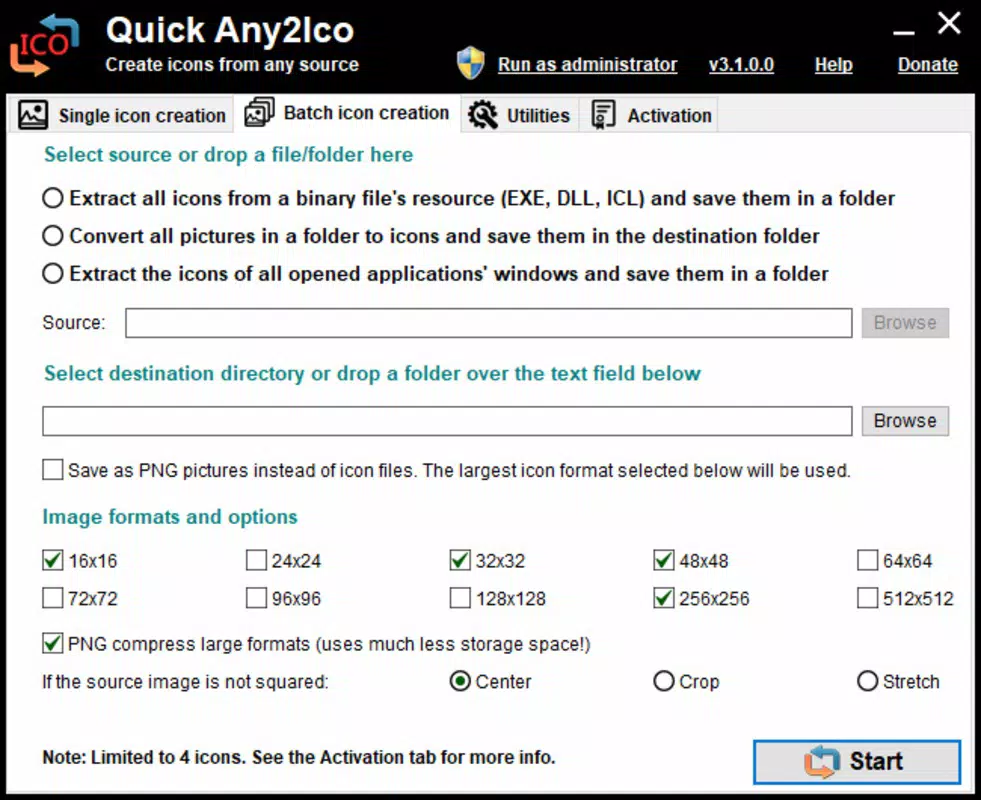The height and width of the screenshot is (800, 981).
Task: Click the Browse button for destination directory
Action: point(905,421)
